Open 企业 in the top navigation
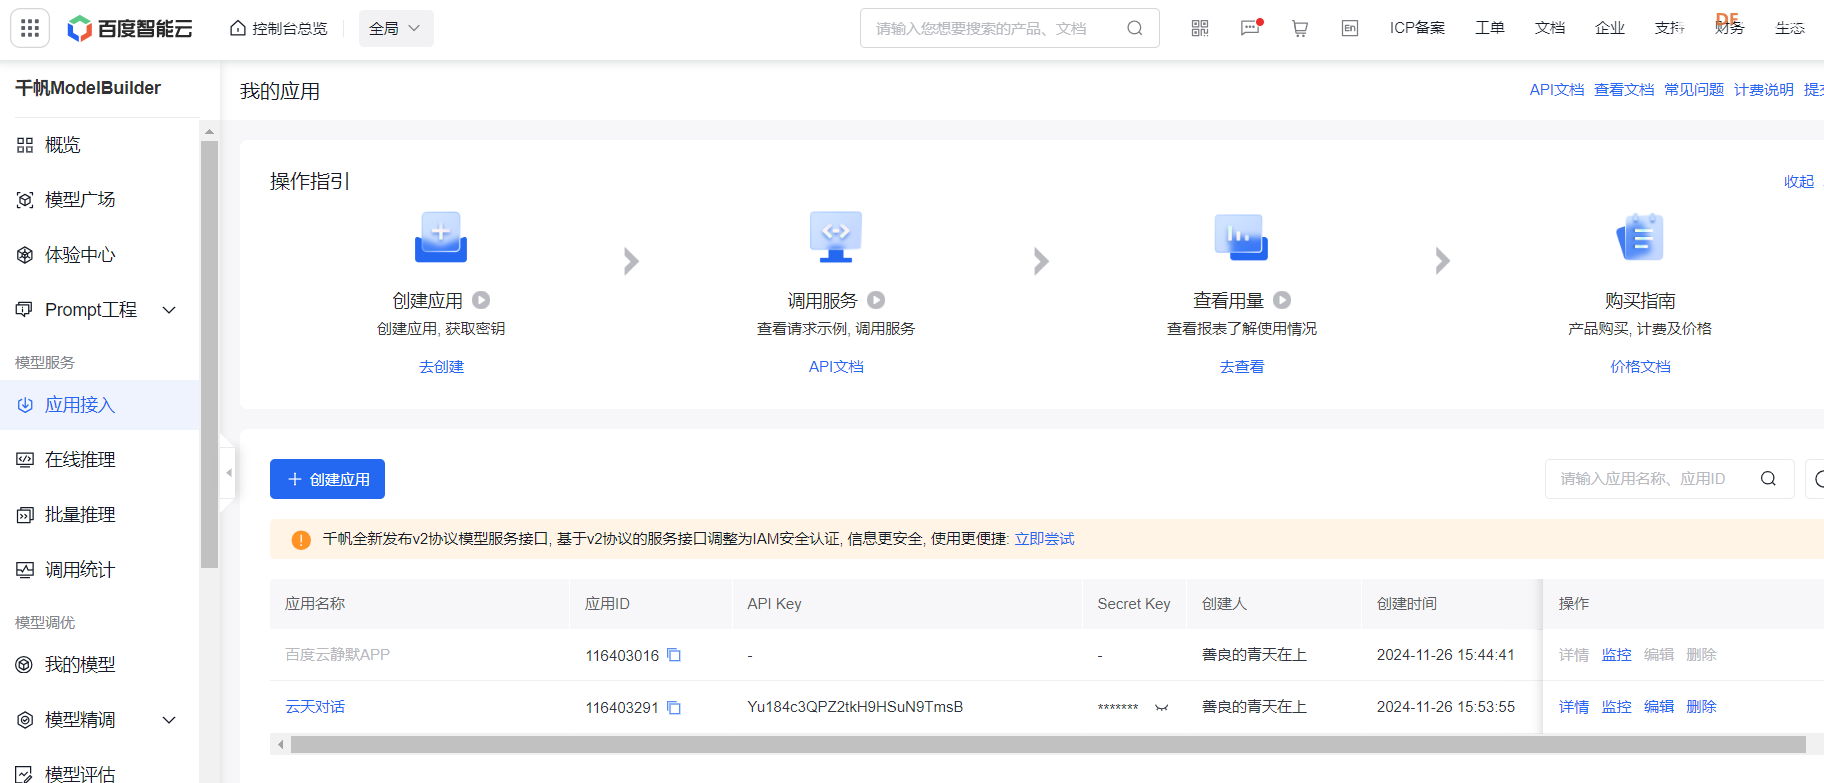The image size is (1824, 783). tap(1610, 28)
